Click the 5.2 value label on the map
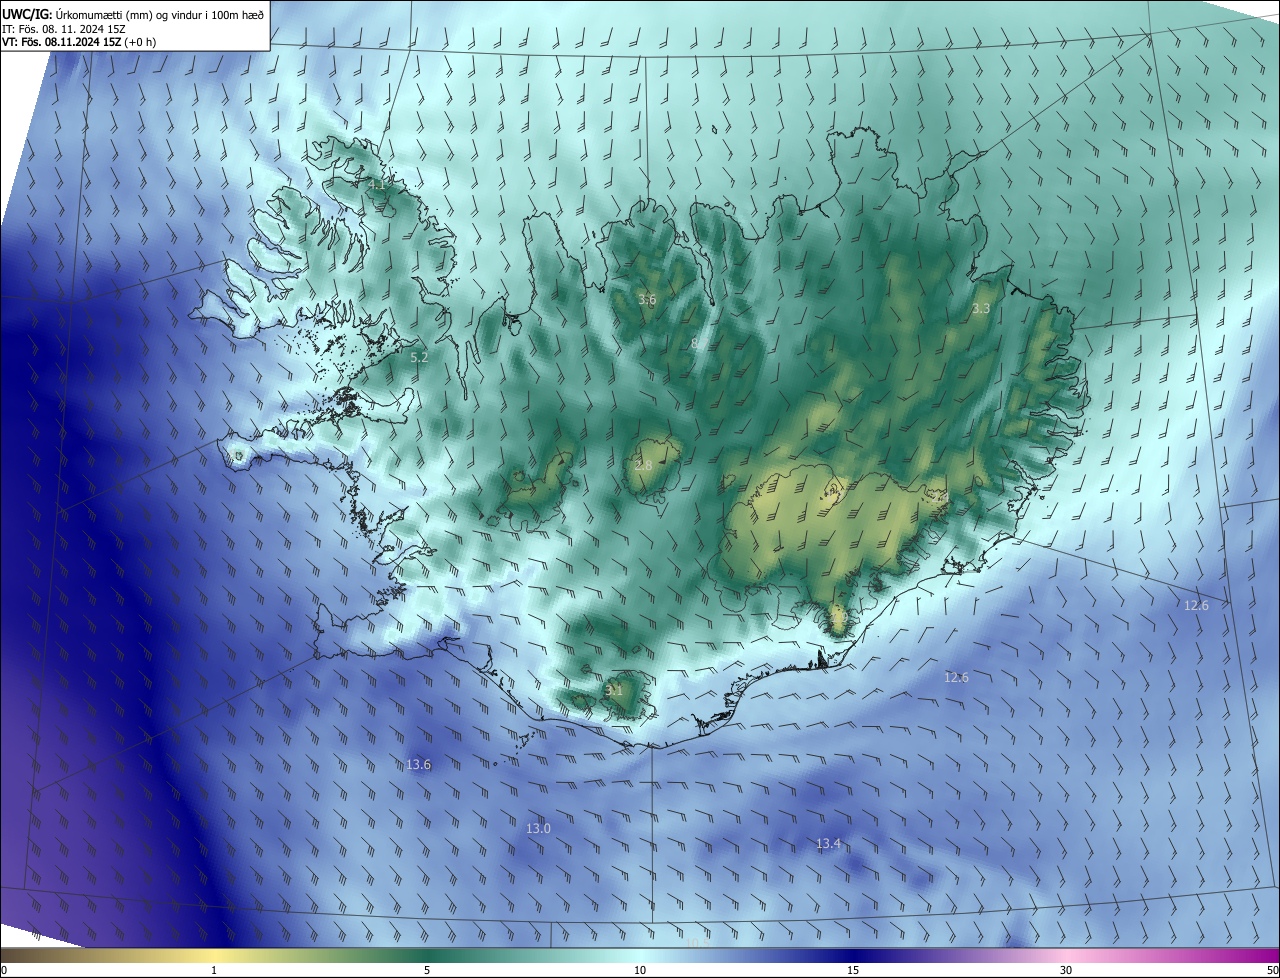This screenshot has height=978, width=1280. [x=419, y=357]
